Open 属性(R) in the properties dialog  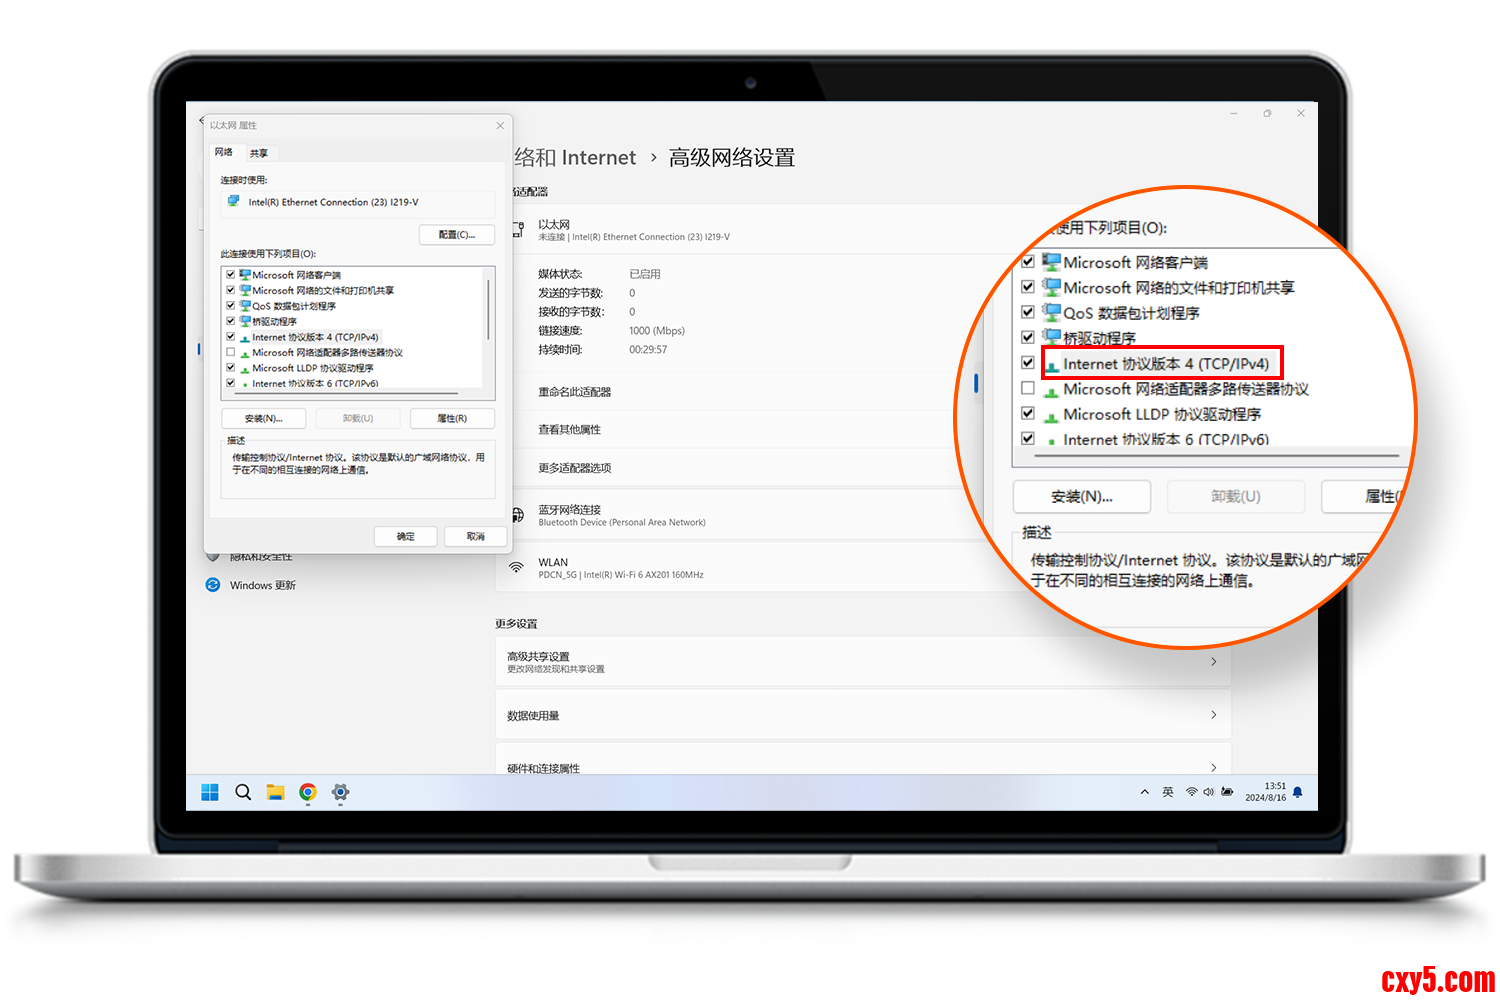pyautogui.click(x=452, y=418)
